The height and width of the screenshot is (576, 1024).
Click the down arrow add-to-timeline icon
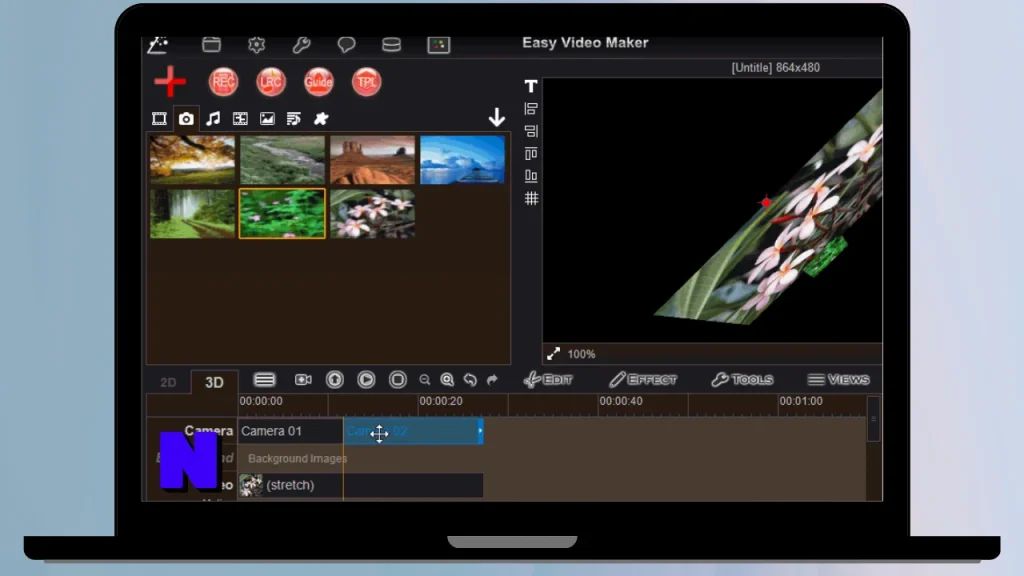(x=497, y=118)
